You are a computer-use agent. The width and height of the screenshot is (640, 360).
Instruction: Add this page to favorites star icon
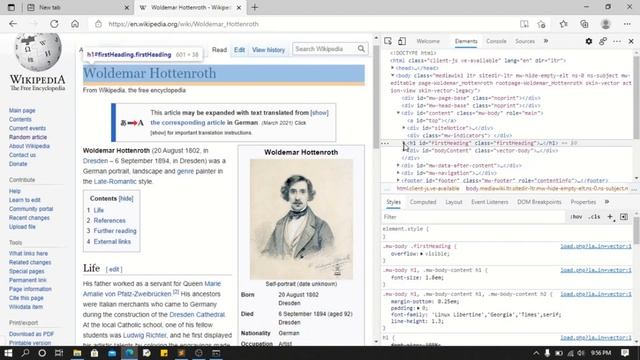542,24
